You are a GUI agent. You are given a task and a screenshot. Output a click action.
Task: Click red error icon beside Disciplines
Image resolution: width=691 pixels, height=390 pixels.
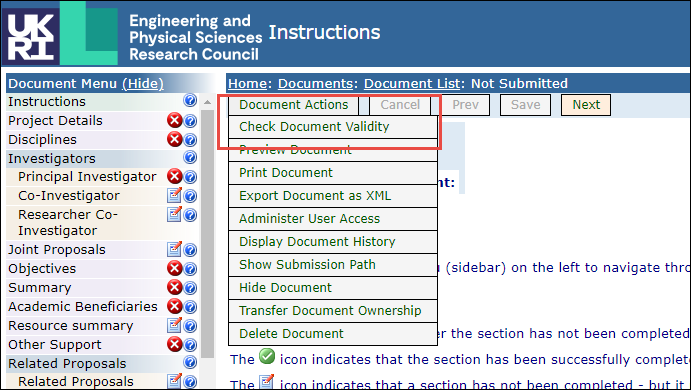pyautogui.click(x=175, y=139)
